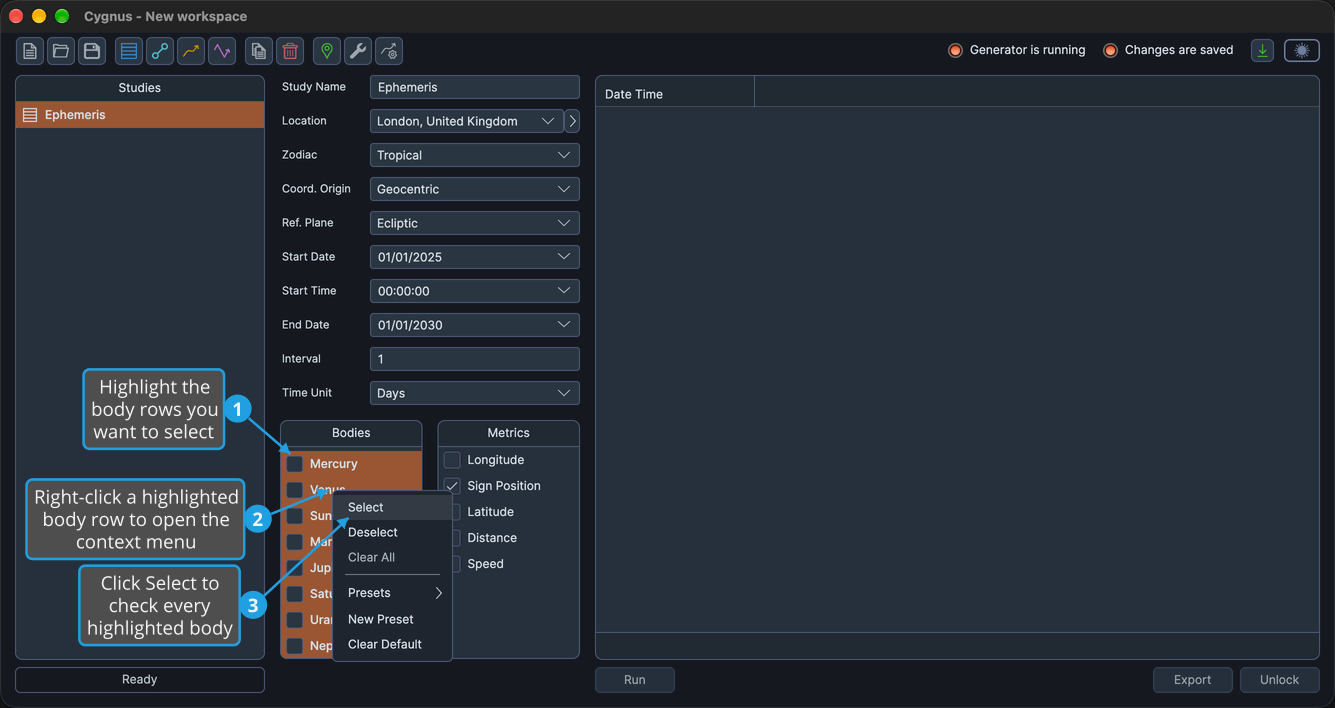This screenshot has height=708, width=1335.
Task: Open a workspace via folder icon
Action: (61, 51)
